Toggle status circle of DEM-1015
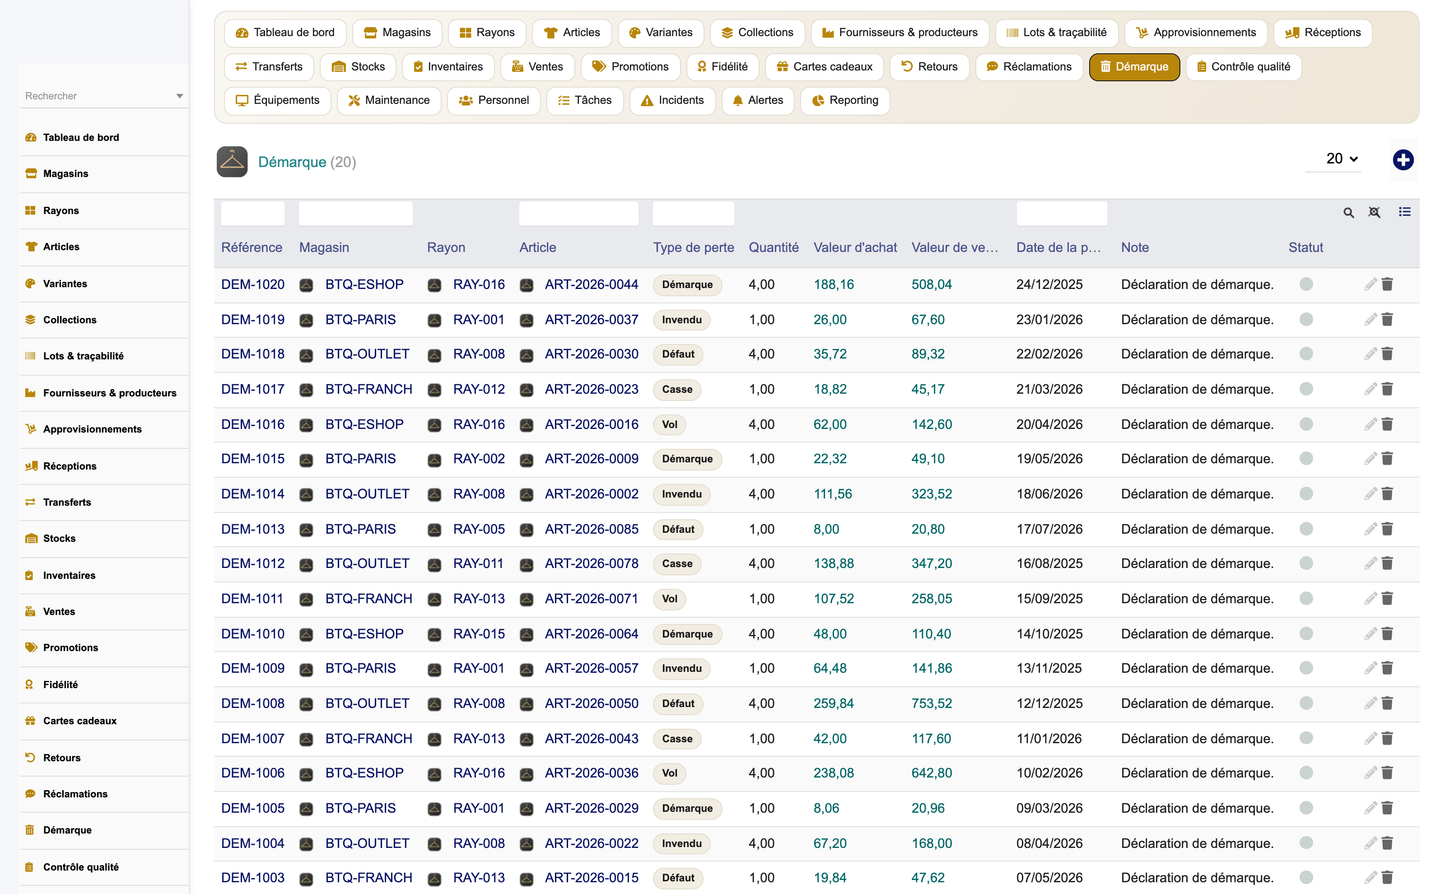Image resolution: width=1445 pixels, height=894 pixels. (x=1306, y=459)
